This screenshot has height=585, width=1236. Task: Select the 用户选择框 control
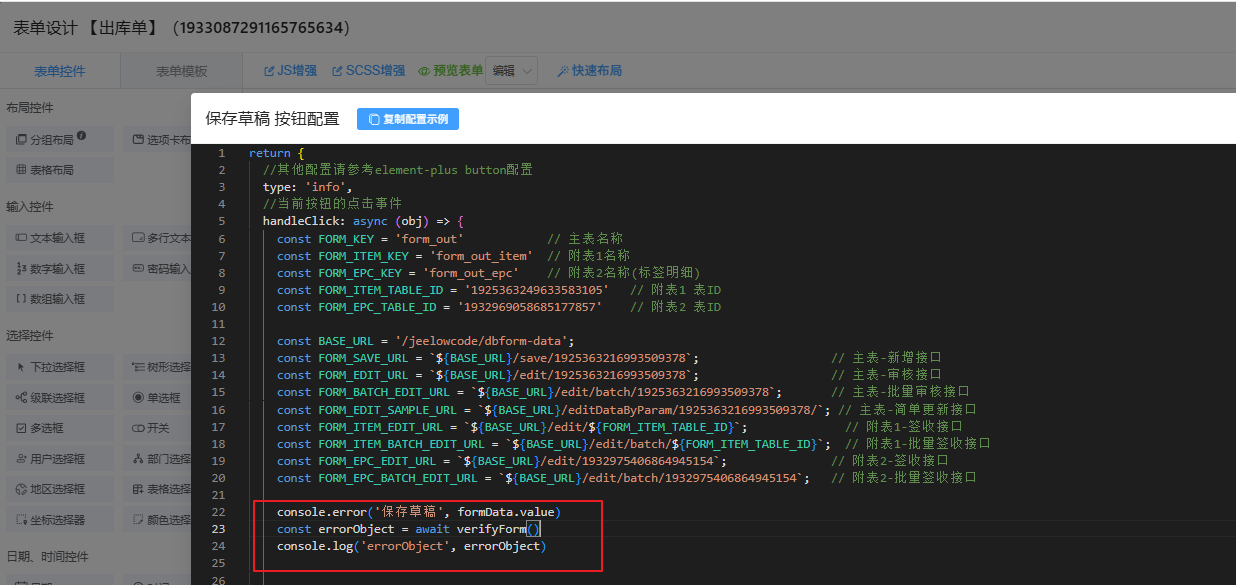pos(59,459)
